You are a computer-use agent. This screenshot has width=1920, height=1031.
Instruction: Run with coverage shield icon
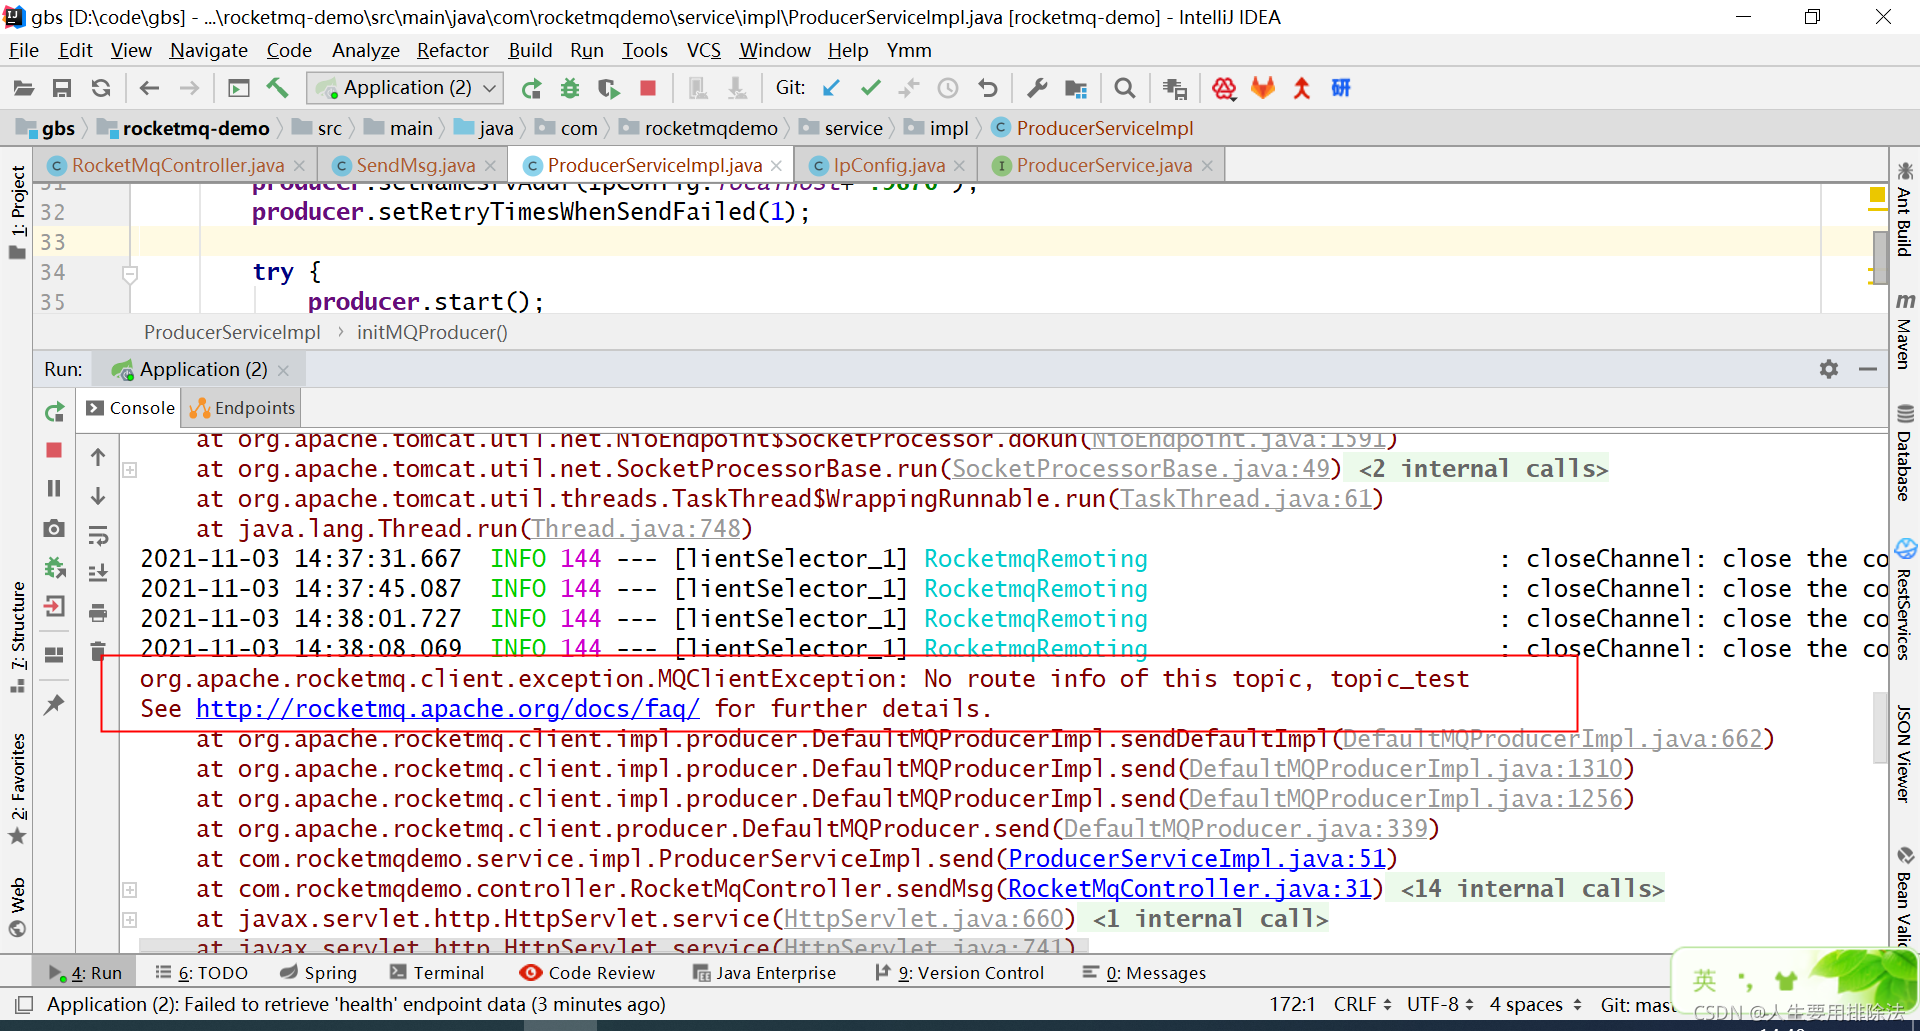coord(608,88)
